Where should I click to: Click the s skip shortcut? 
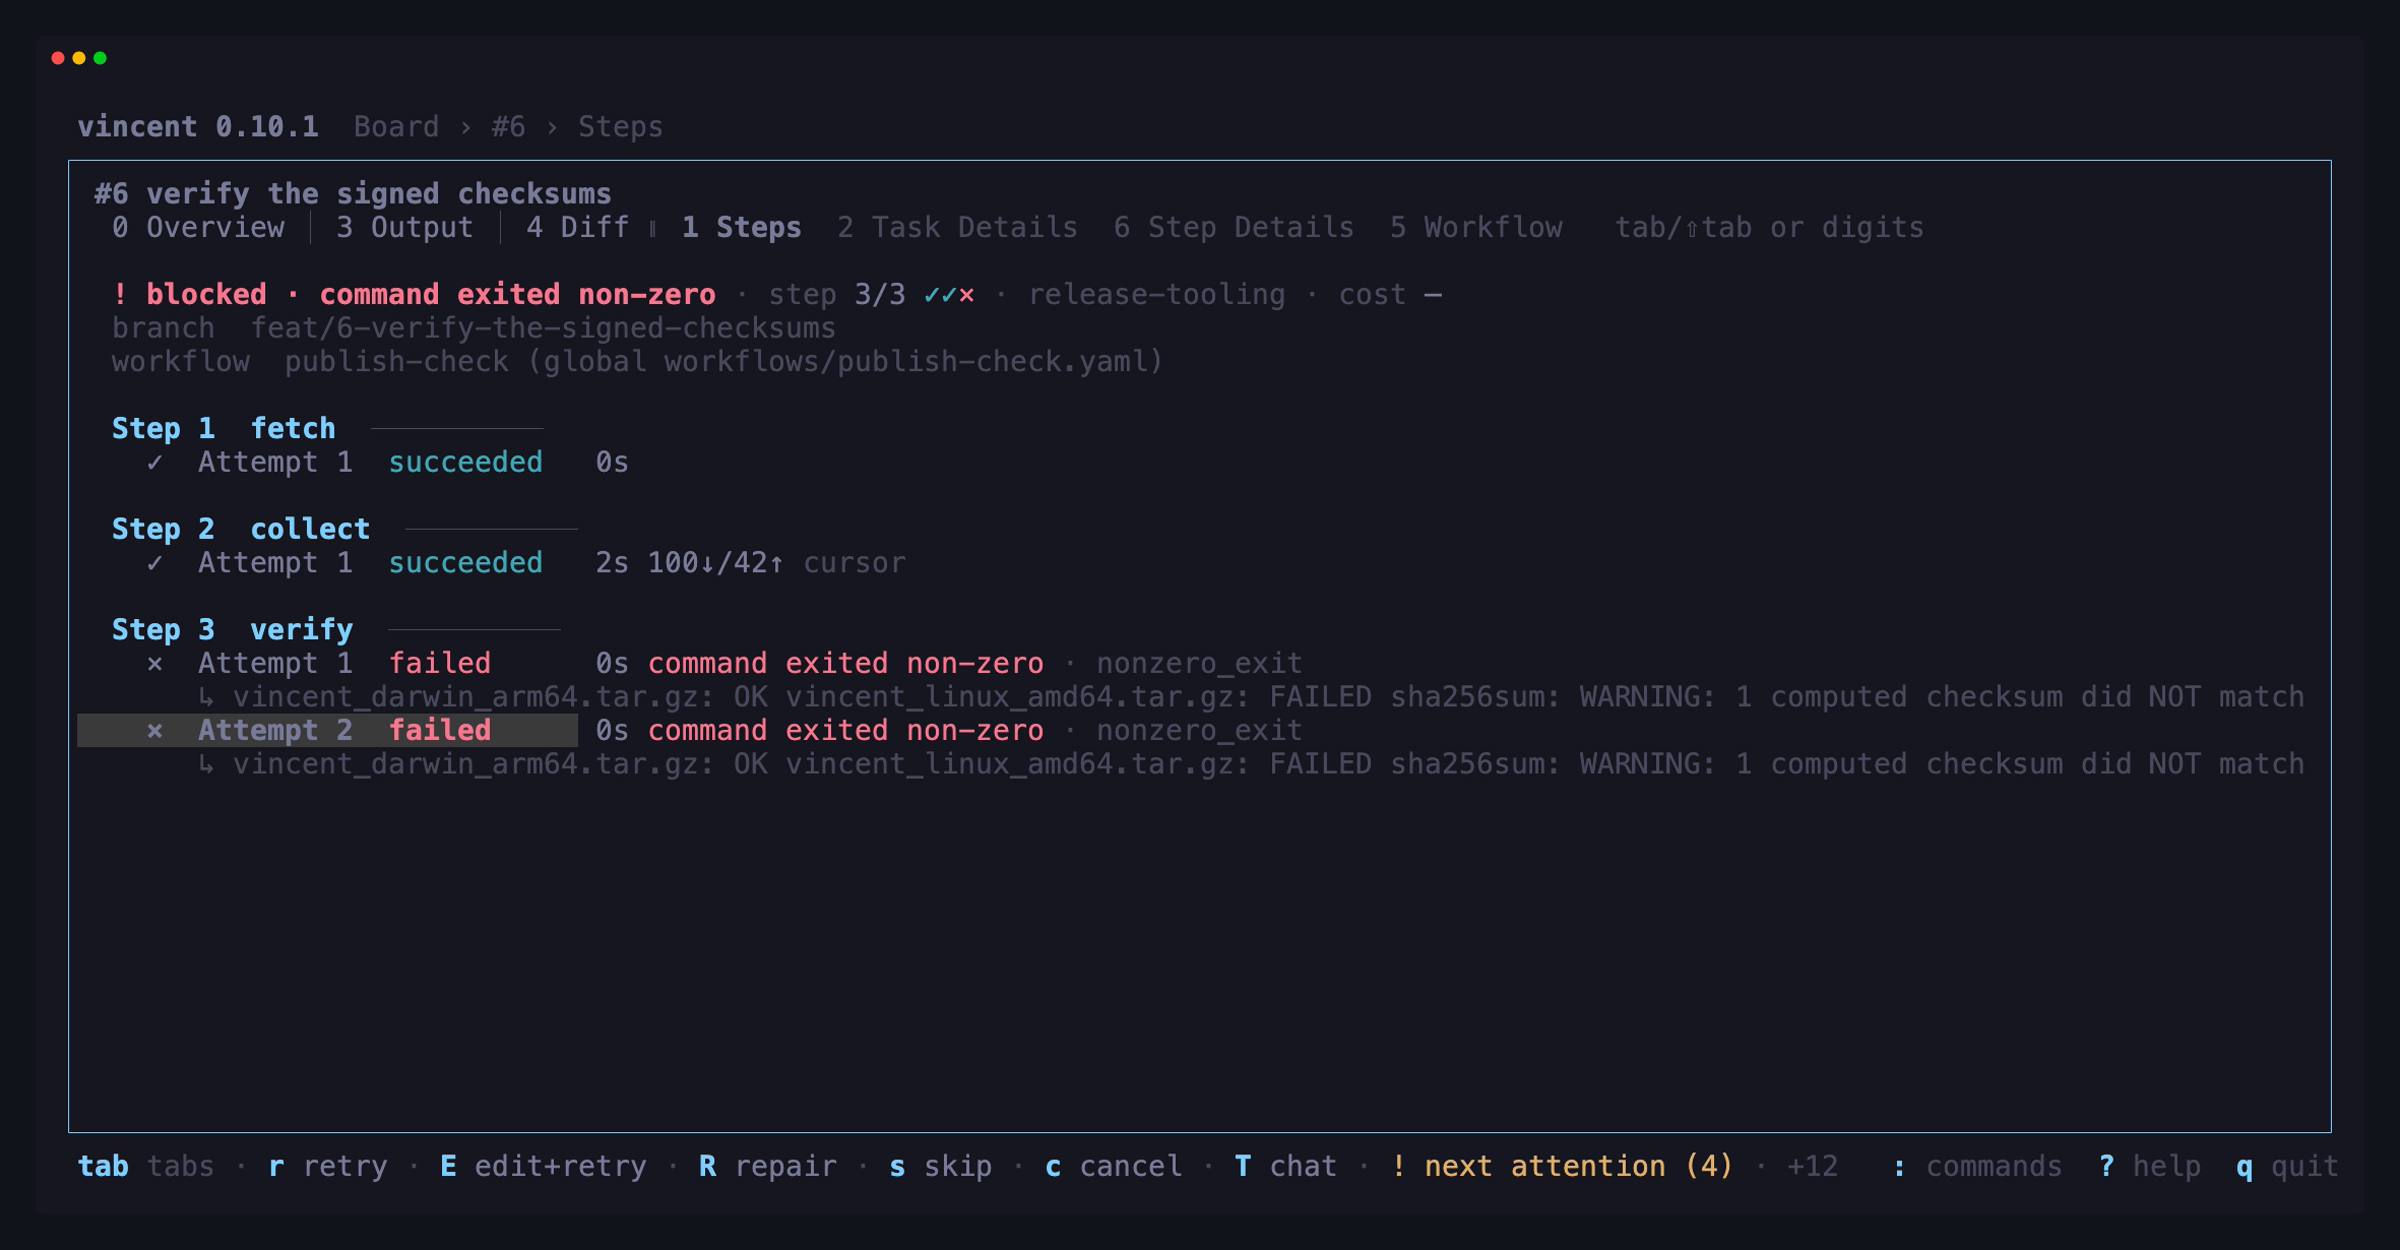pyautogui.click(x=940, y=1166)
